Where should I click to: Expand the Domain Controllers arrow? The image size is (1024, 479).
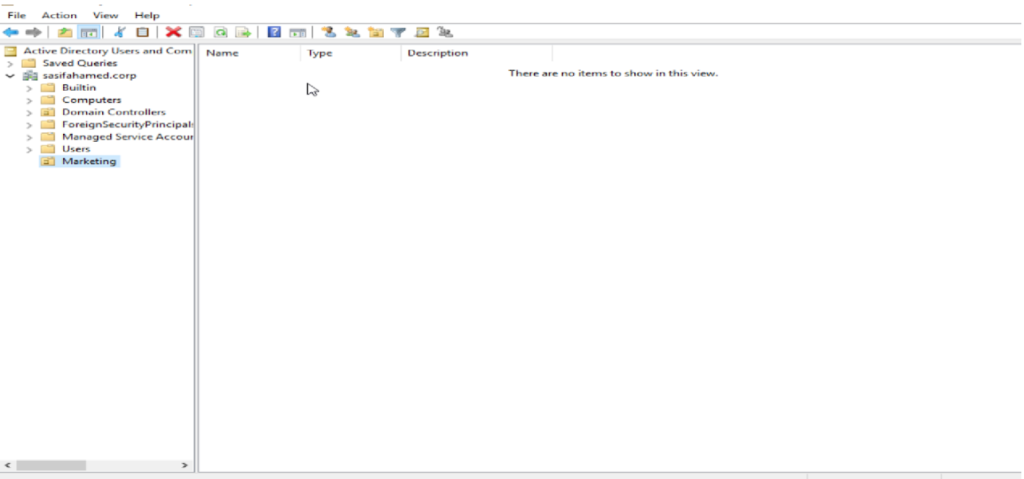[x=29, y=113]
